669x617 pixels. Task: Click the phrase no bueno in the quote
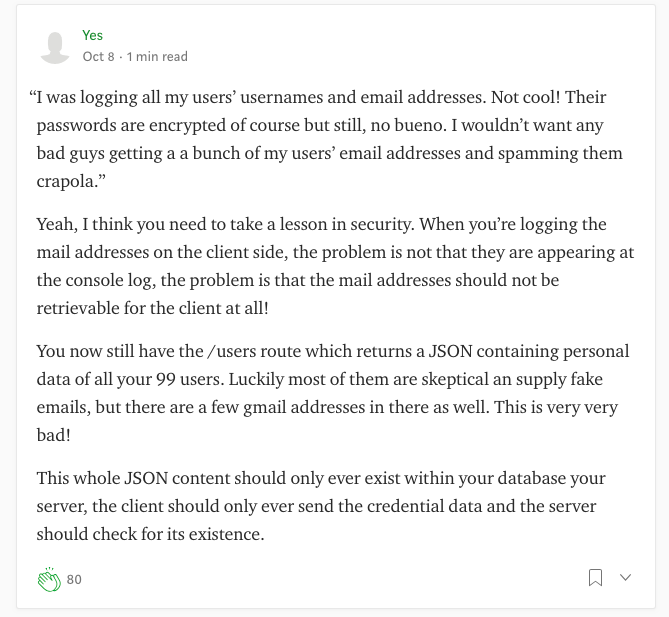(x=407, y=125)
